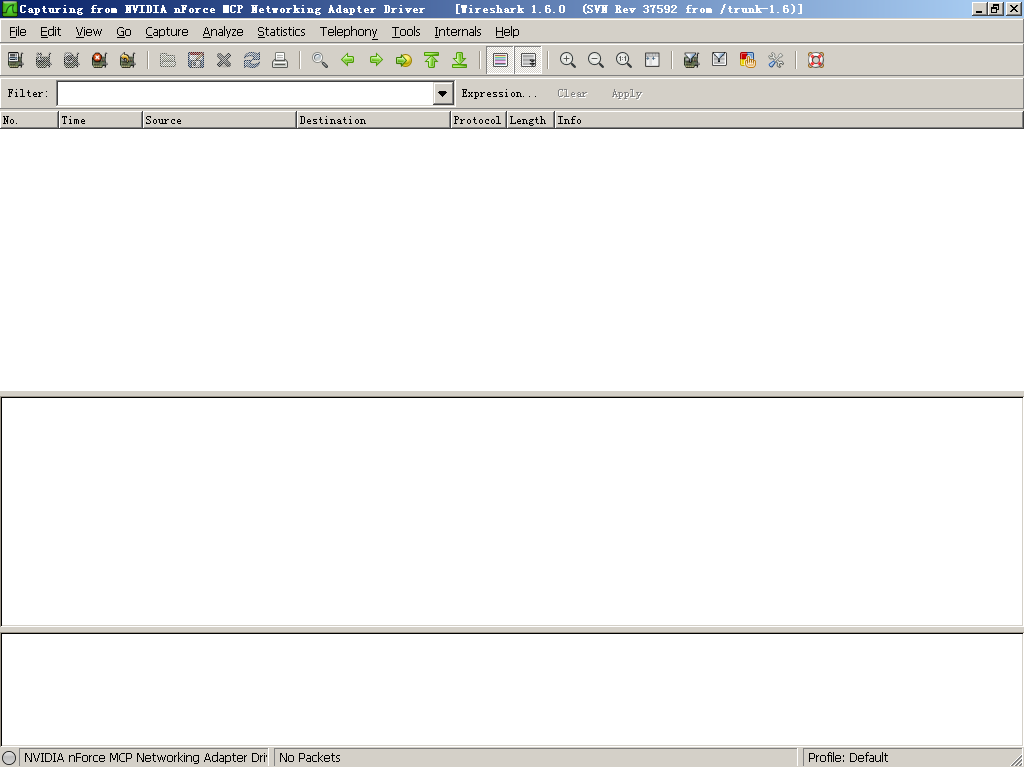
Task: Sort by the Length column header
Action: 530,120
